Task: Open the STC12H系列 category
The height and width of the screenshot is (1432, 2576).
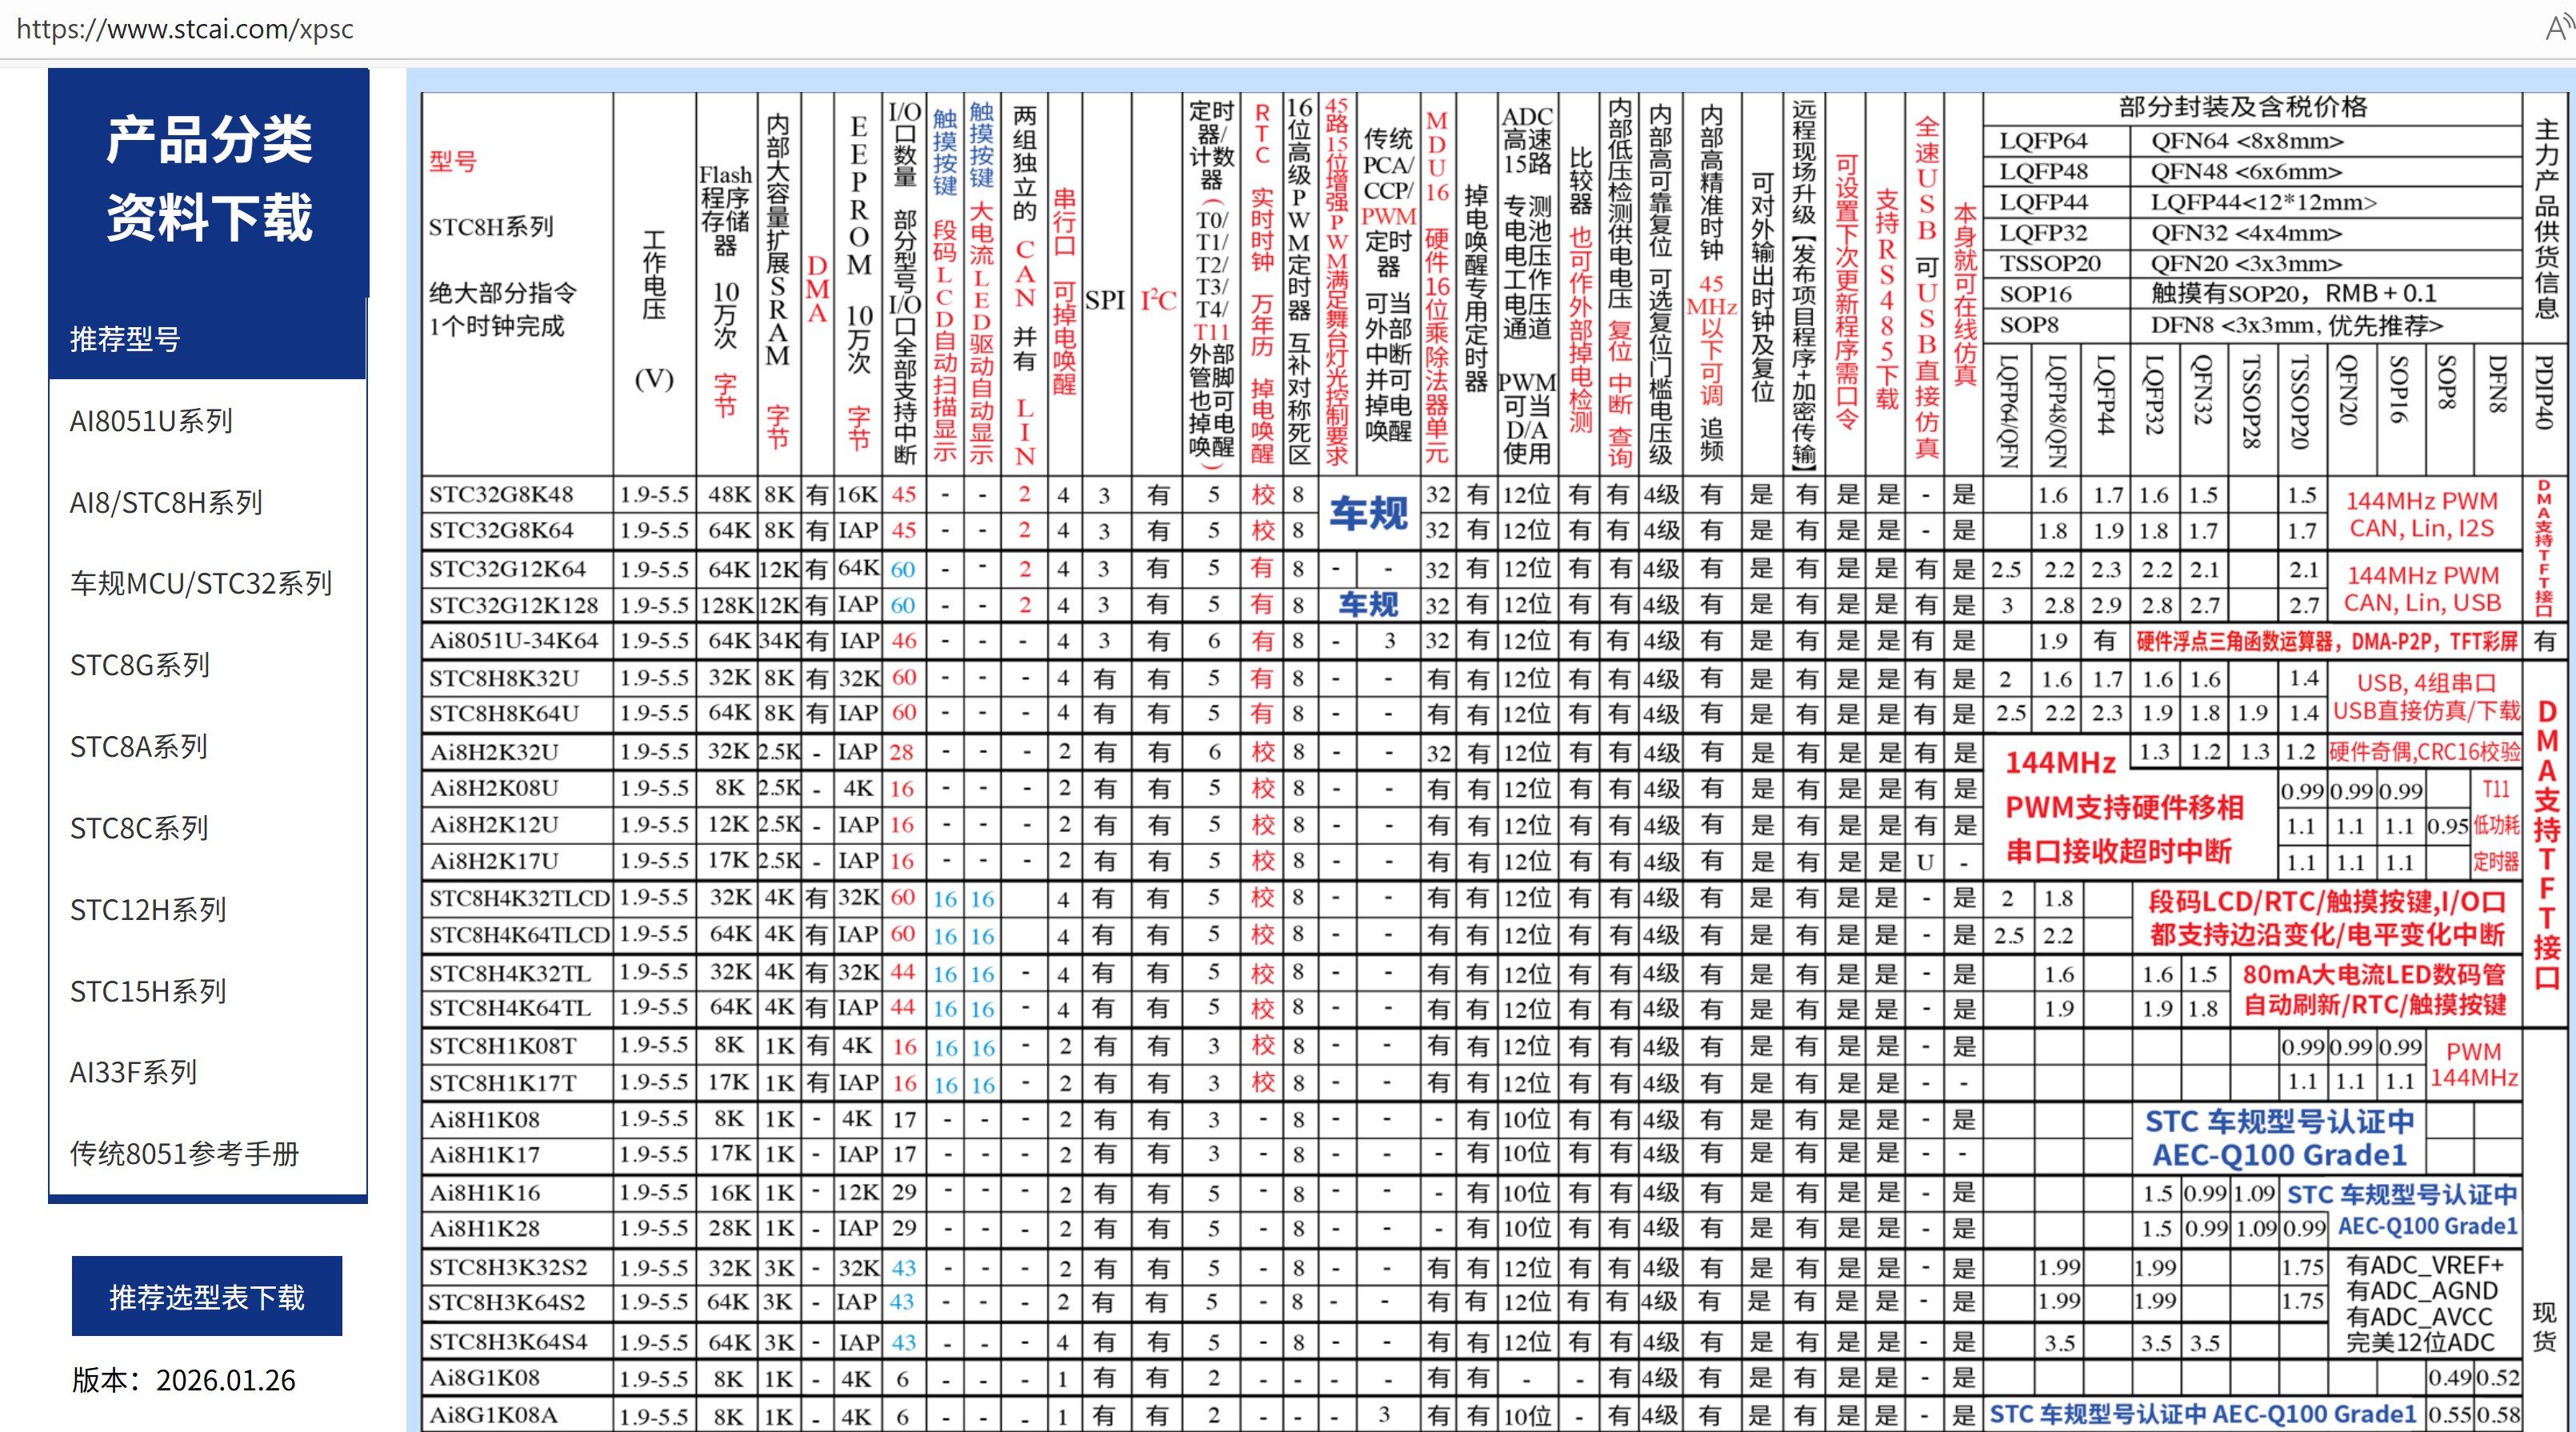Action: [x=147, y=909]
